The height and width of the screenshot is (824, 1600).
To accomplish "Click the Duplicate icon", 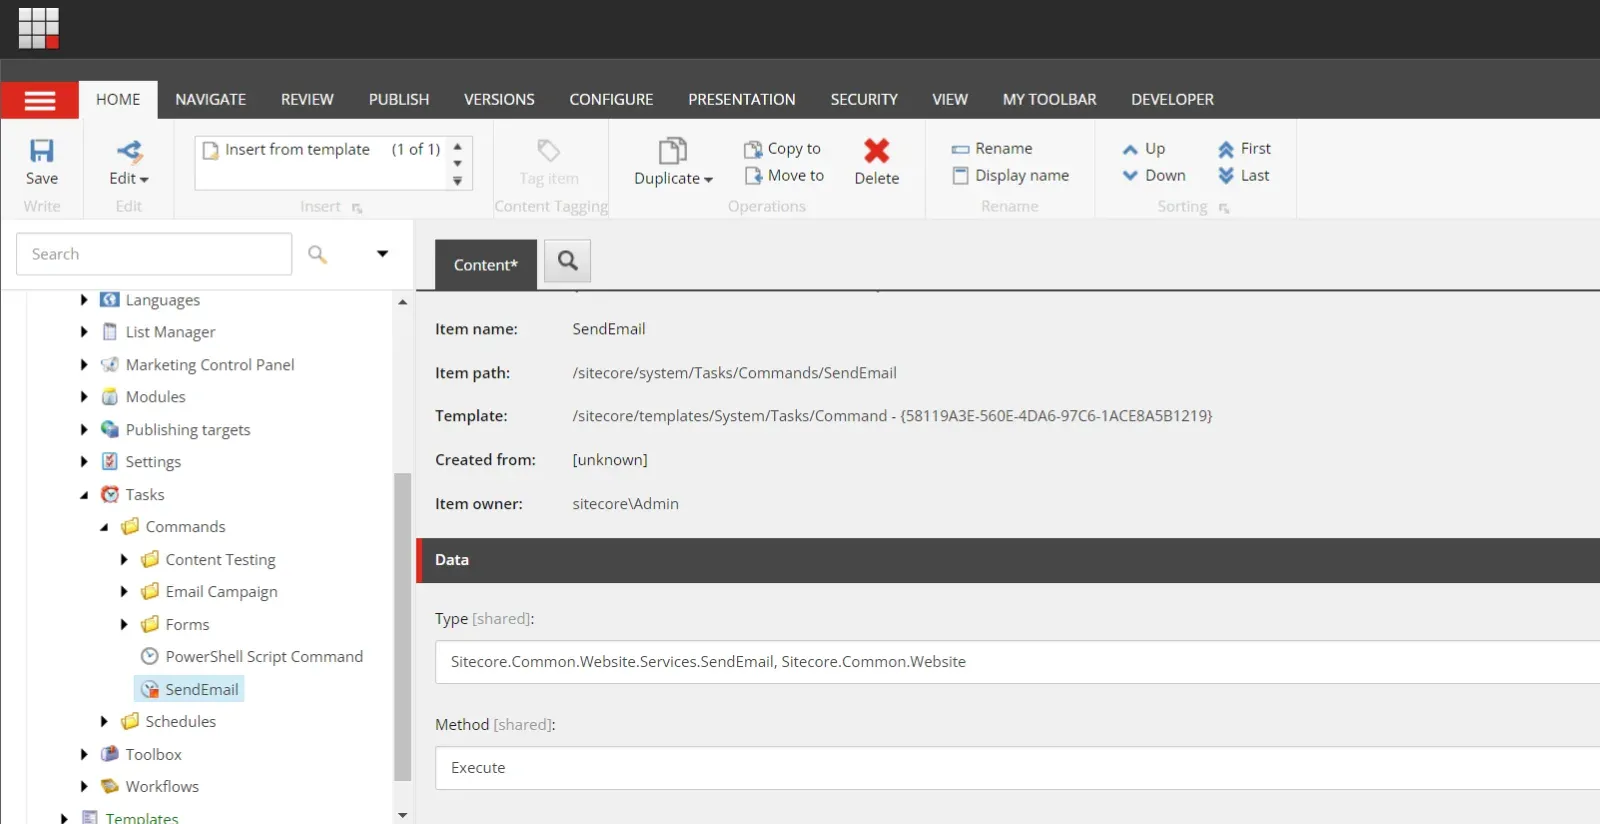I will click(672, 151).
